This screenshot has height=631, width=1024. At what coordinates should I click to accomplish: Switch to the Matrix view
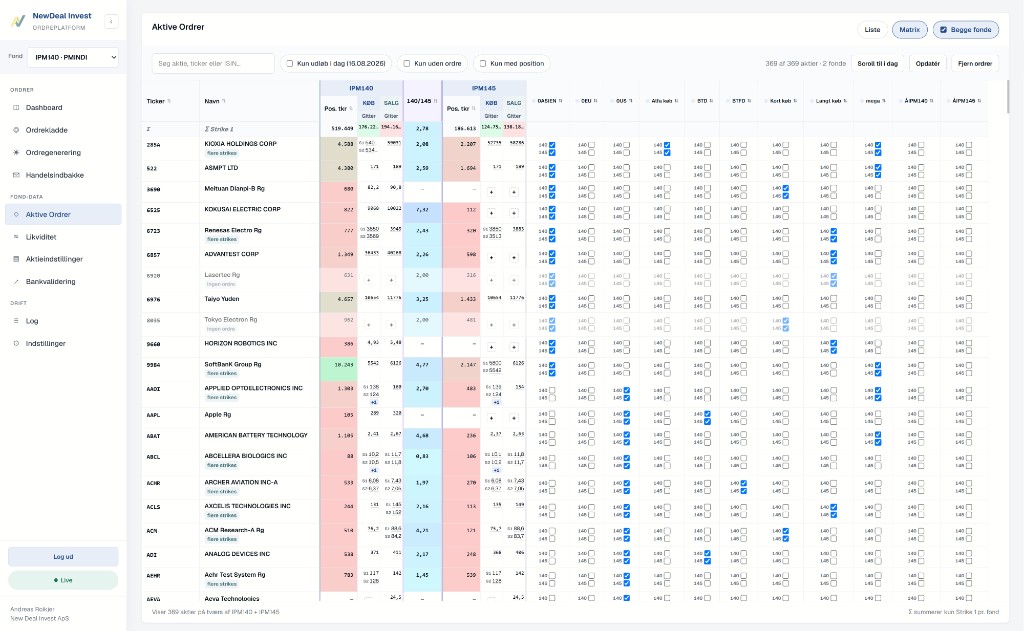pyautogui.click(x=909, y=29)
